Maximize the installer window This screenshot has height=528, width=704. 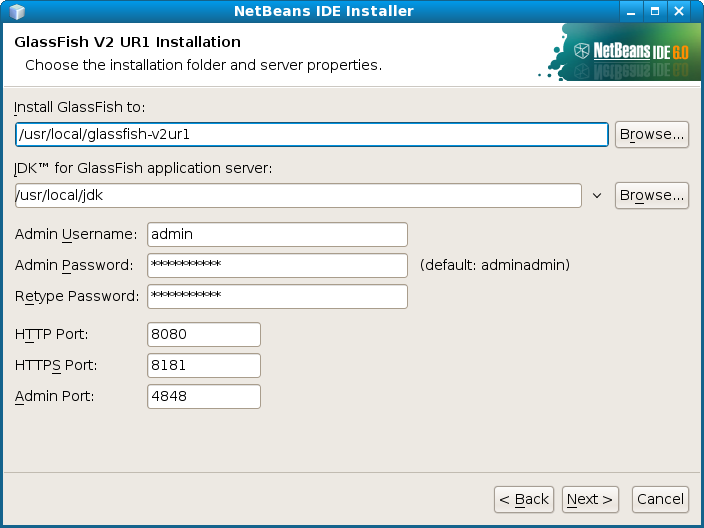pos(655,11)
